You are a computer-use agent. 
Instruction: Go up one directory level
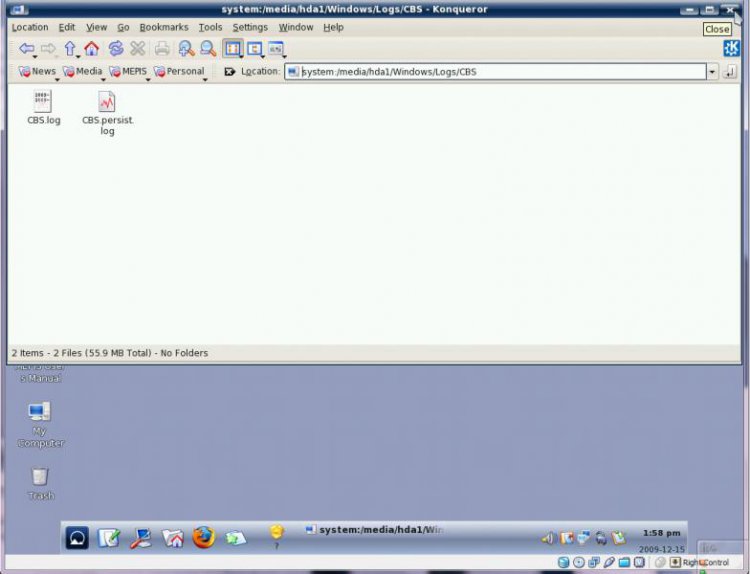click(70, 48)
